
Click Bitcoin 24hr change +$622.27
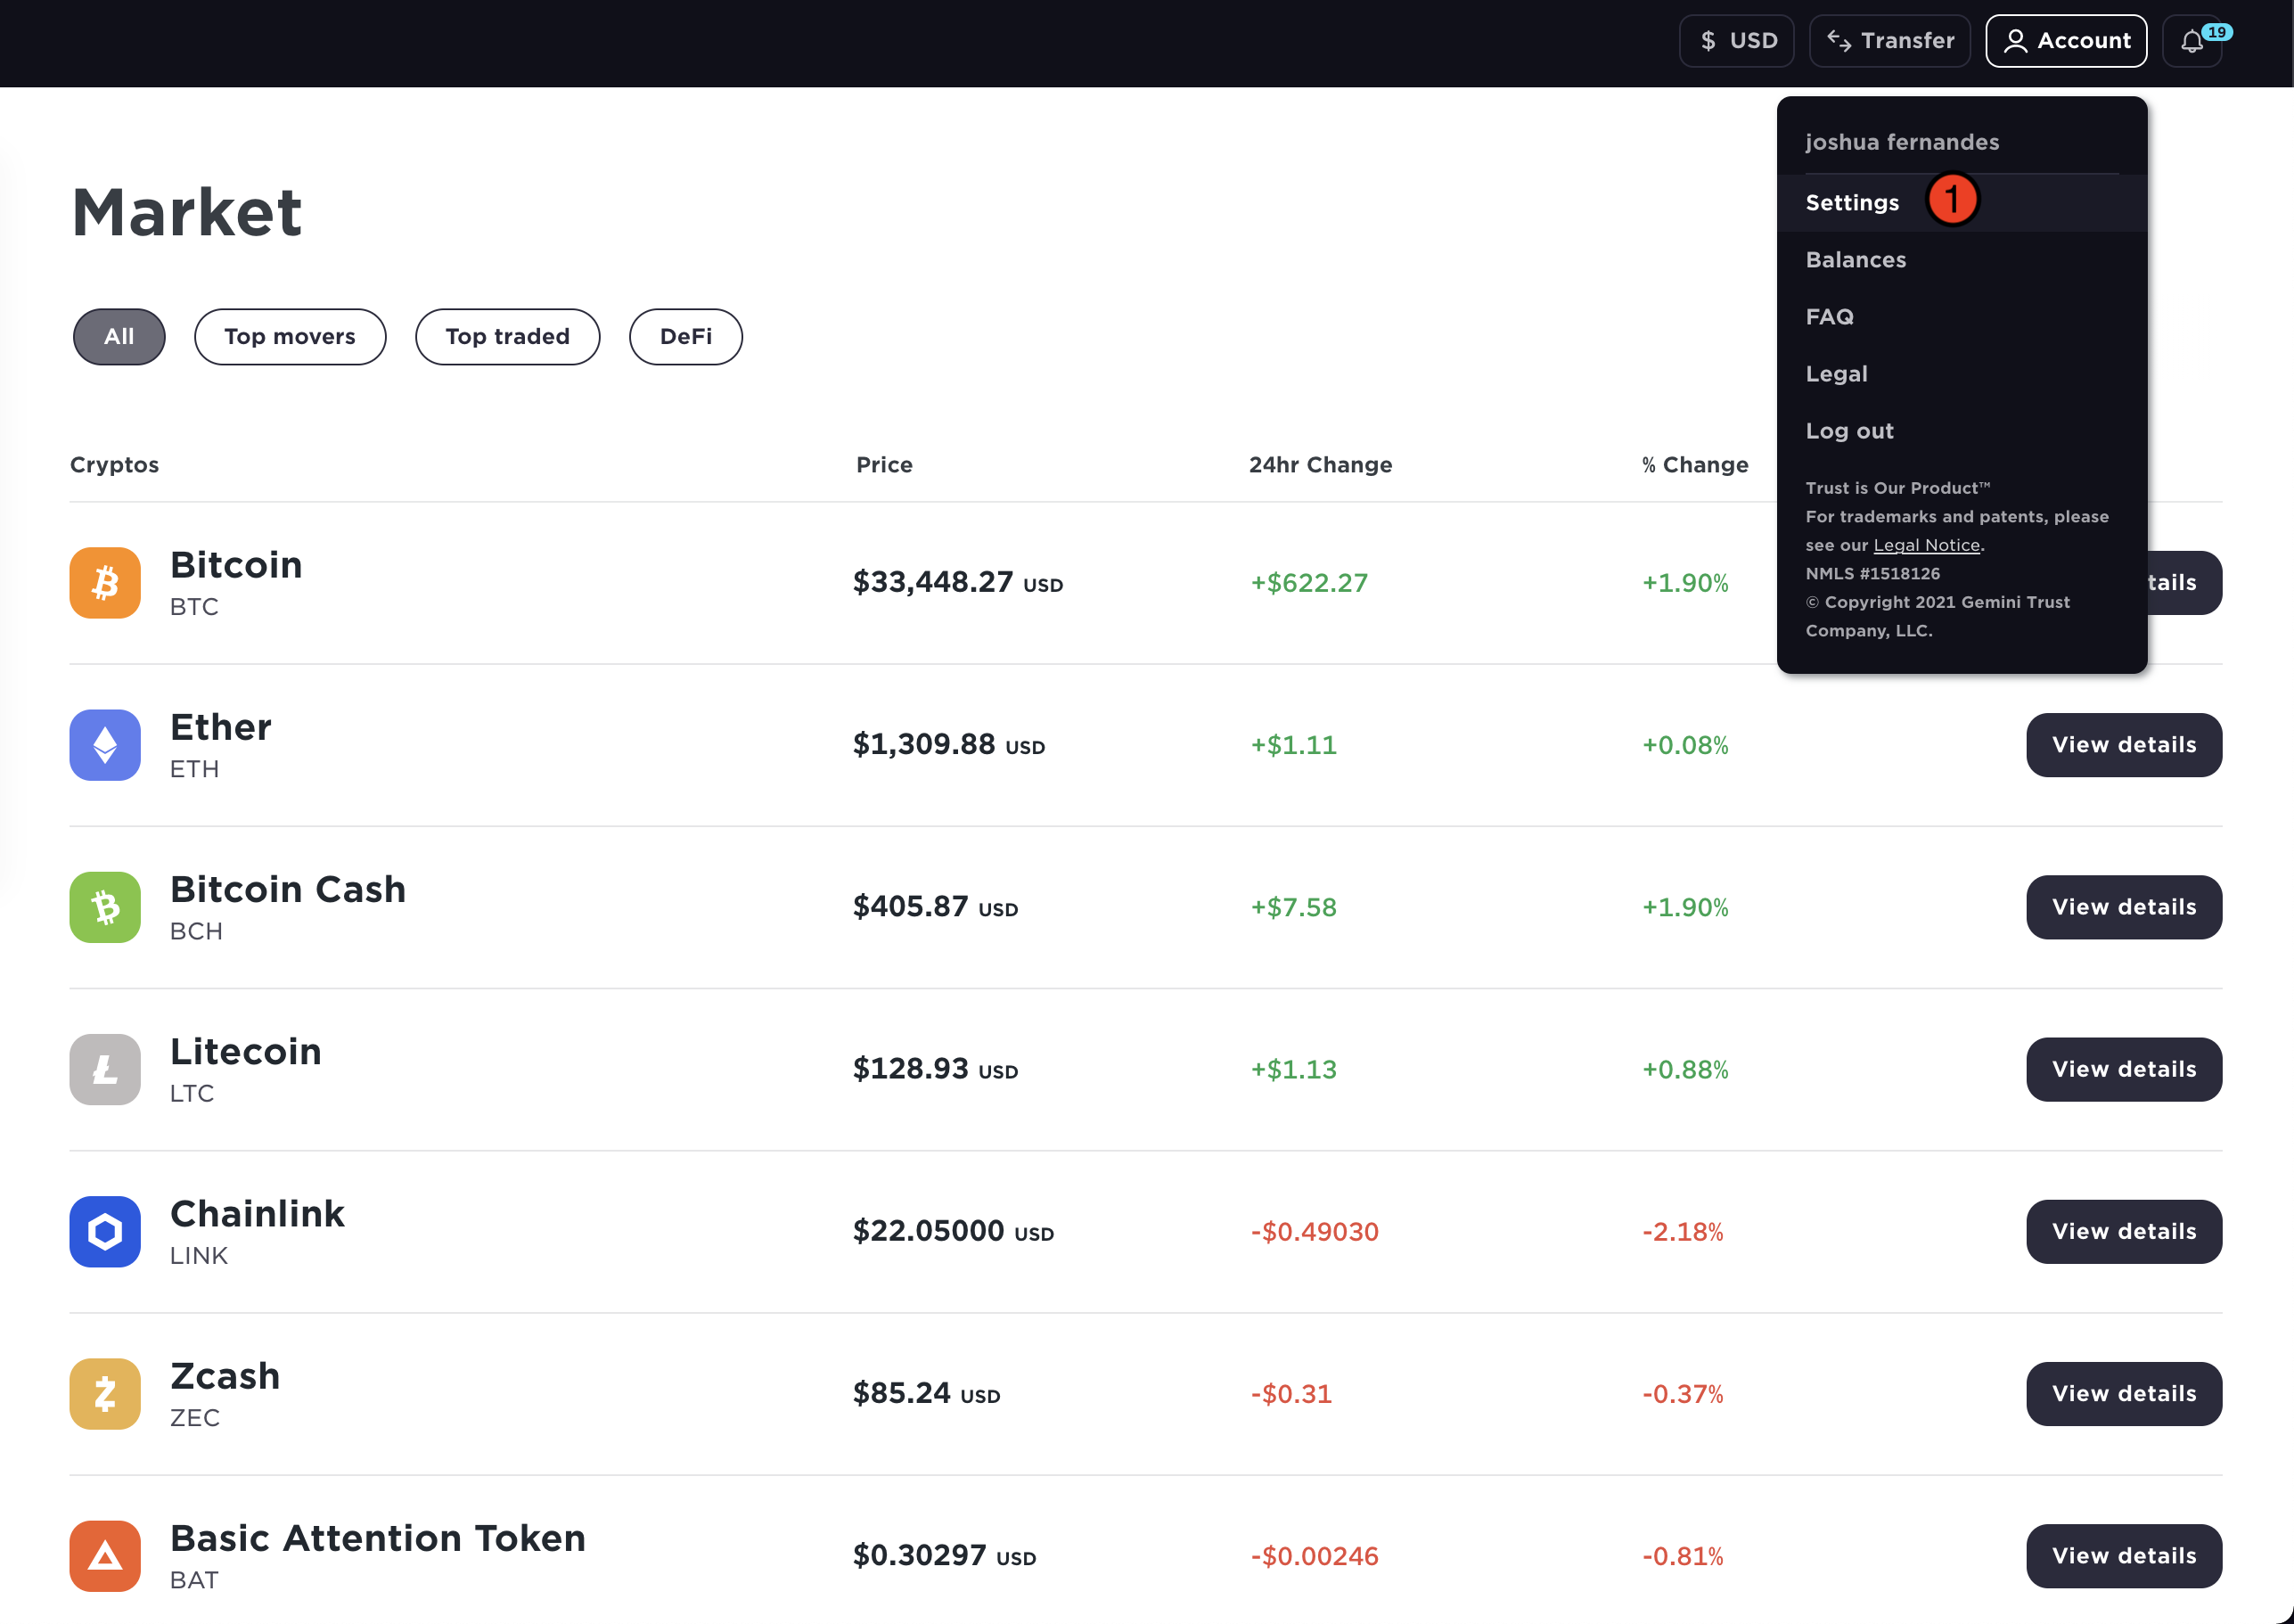1309,583
